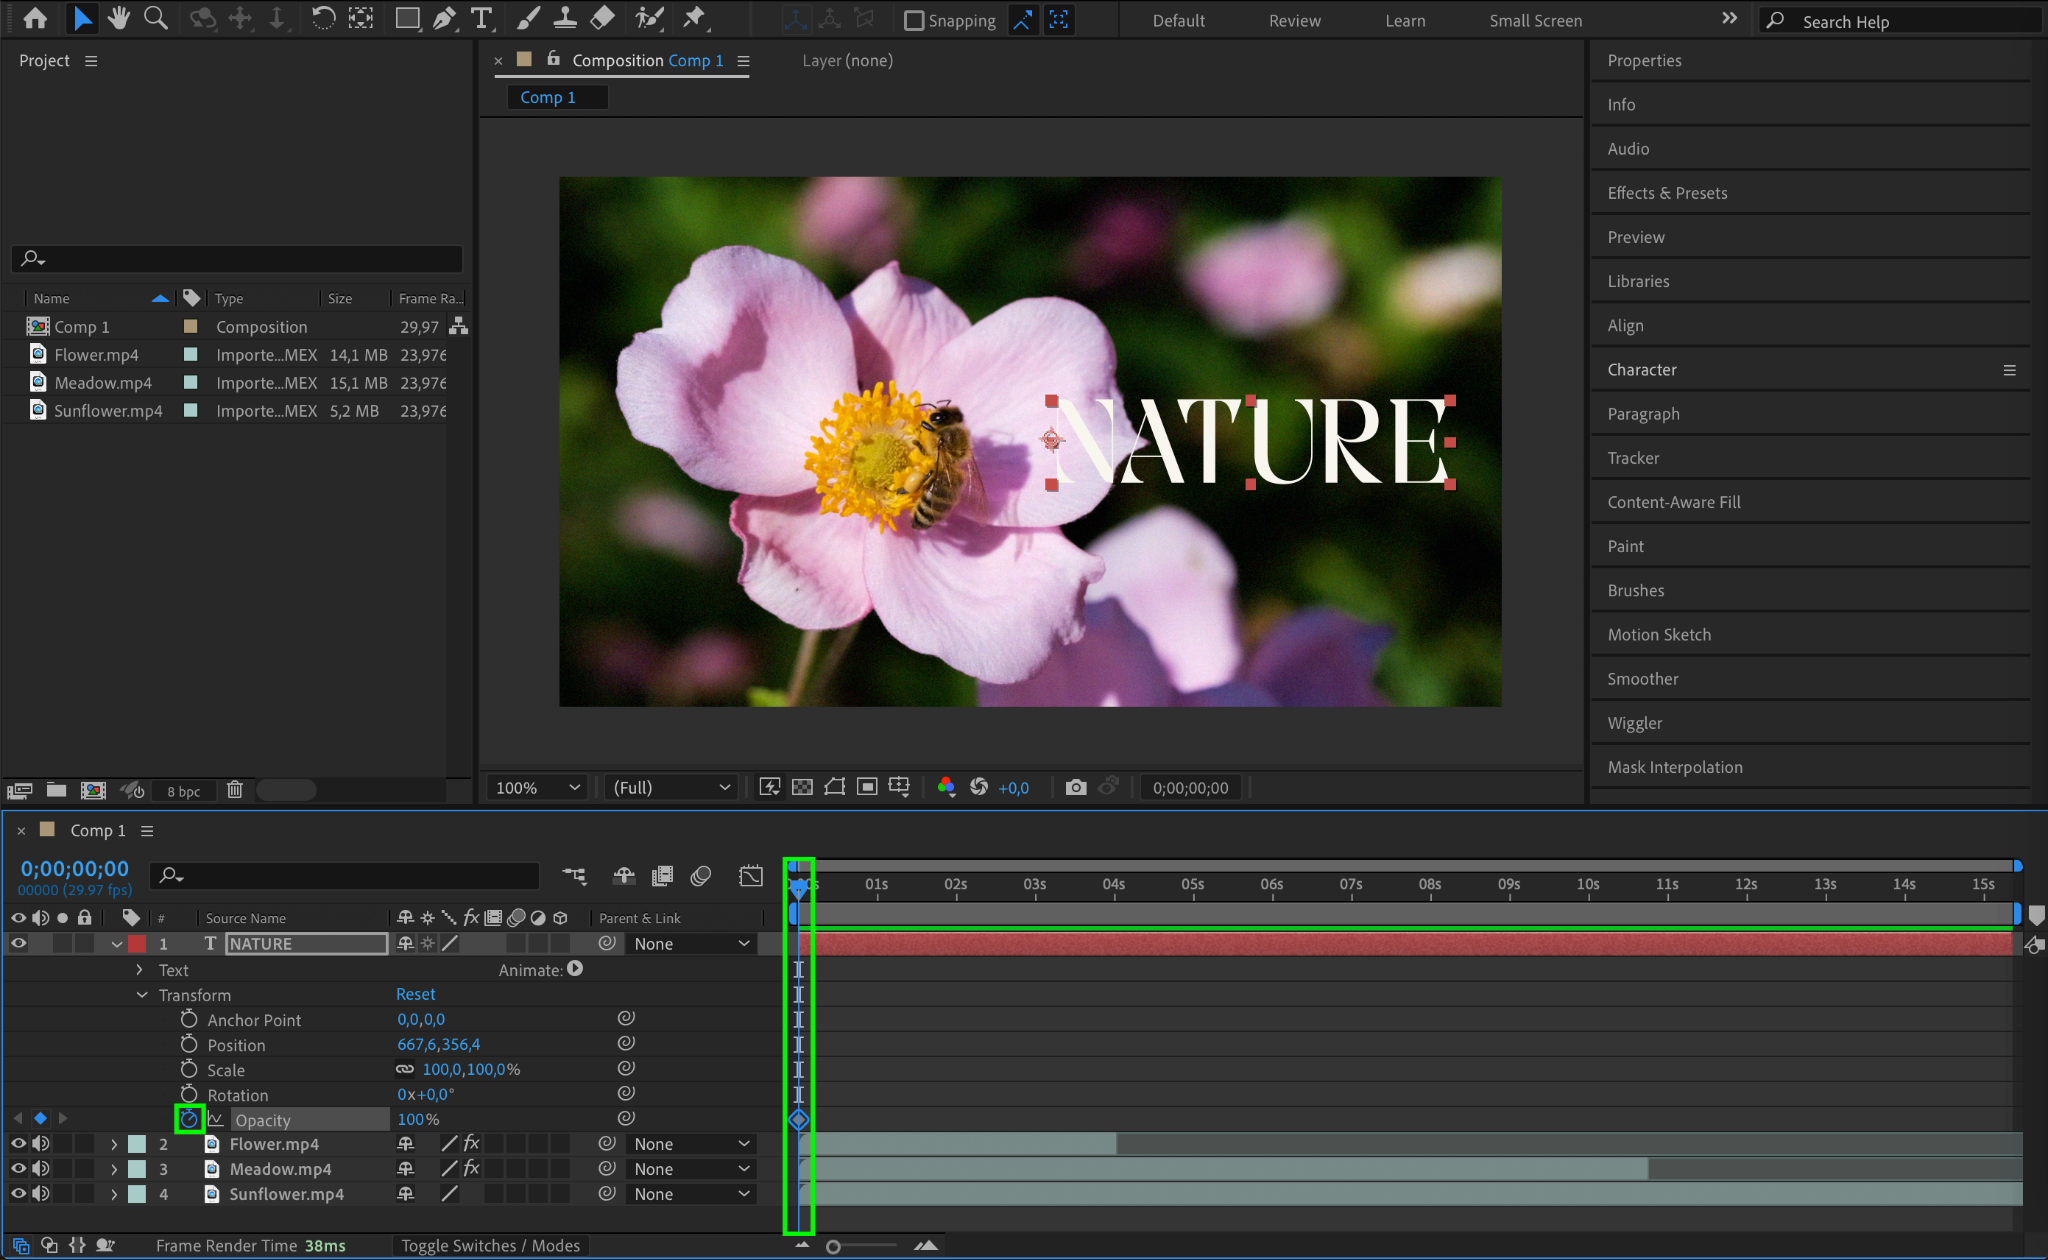The image size is (2048, 1260).
Task: Select the Hand tool
Action: click(119, 18)
